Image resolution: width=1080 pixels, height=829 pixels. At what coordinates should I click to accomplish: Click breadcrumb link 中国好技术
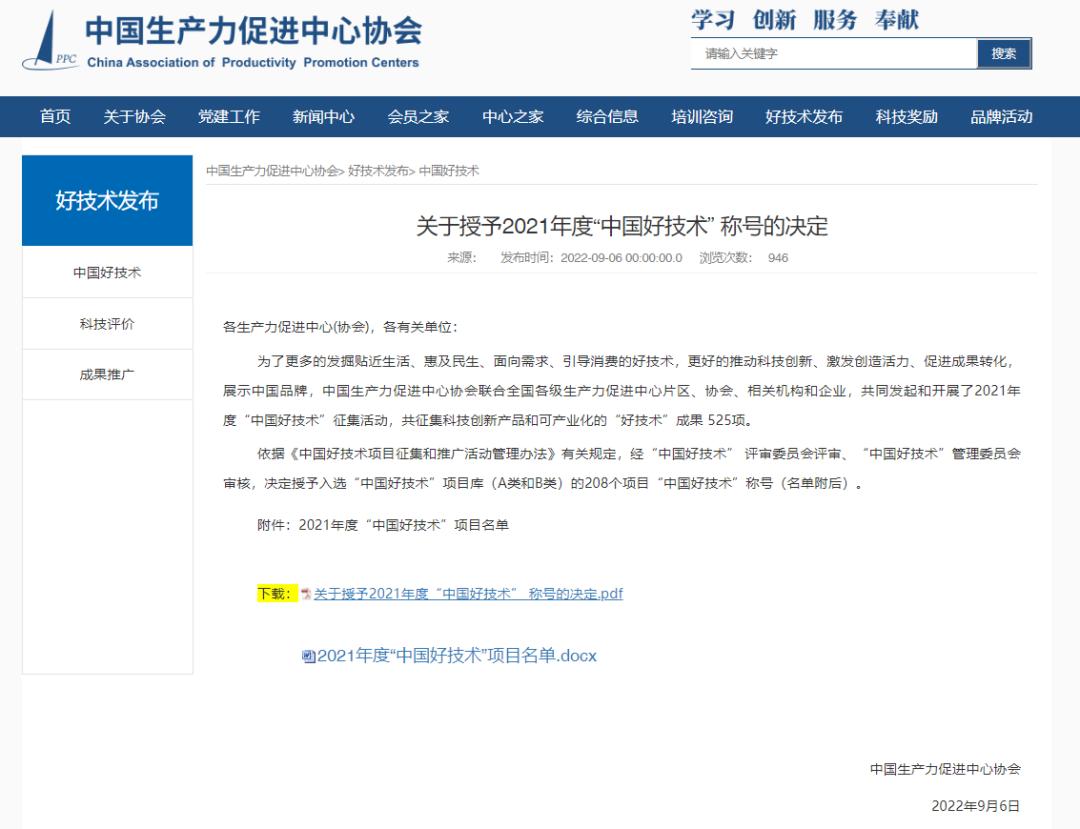tap(448, 171)
